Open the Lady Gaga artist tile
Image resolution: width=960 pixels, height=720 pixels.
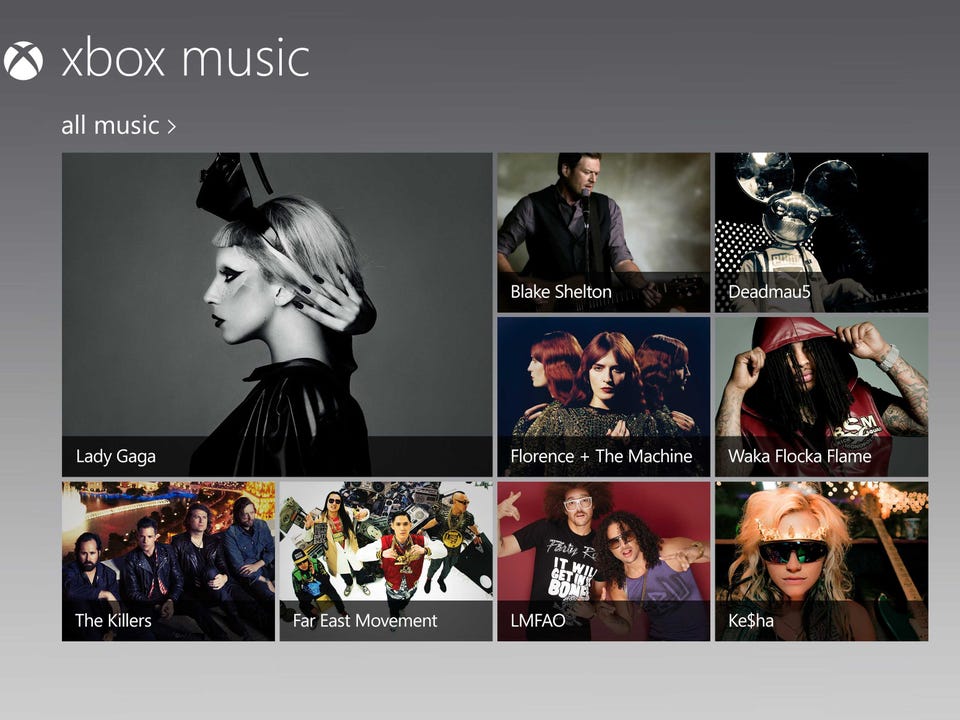(277, 315)
